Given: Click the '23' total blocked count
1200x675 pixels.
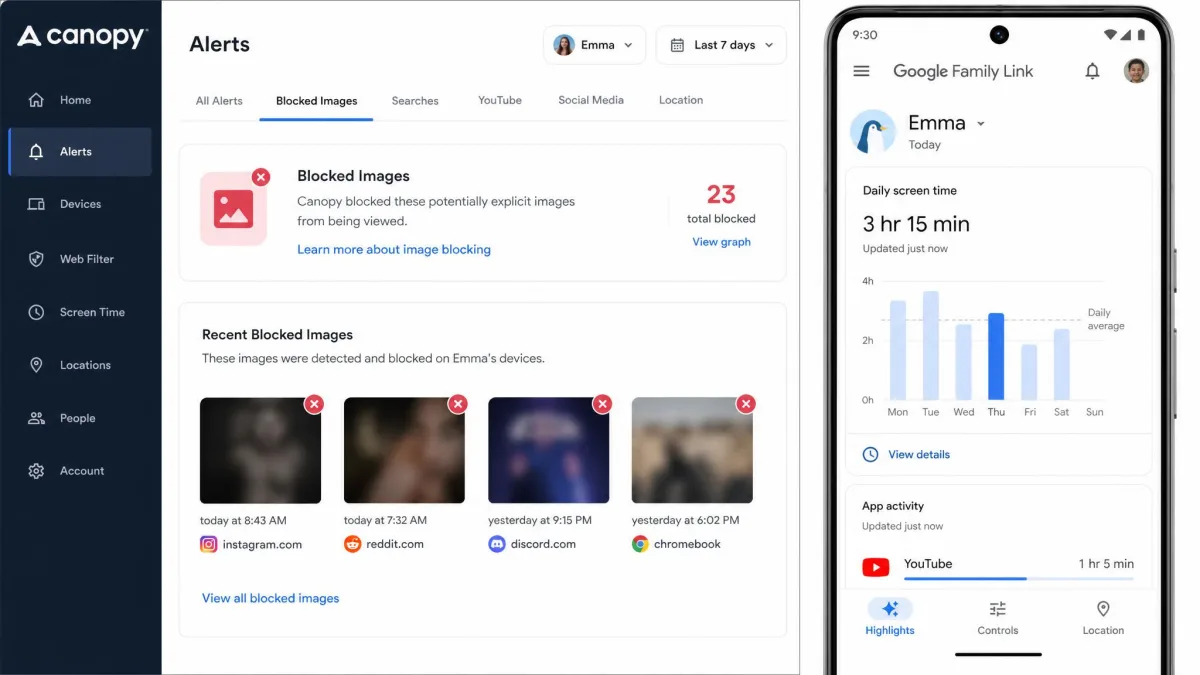Looking at the screenshot, I should (x=721, y=194).
